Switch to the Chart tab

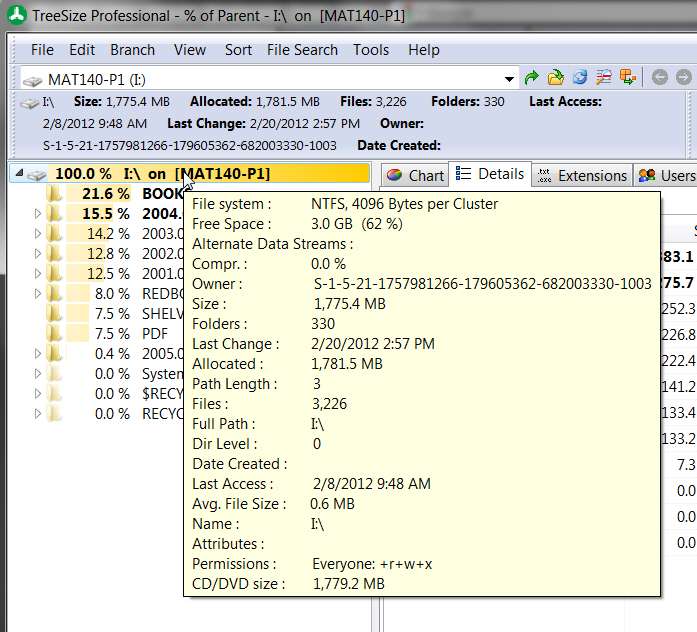(415, 176)
